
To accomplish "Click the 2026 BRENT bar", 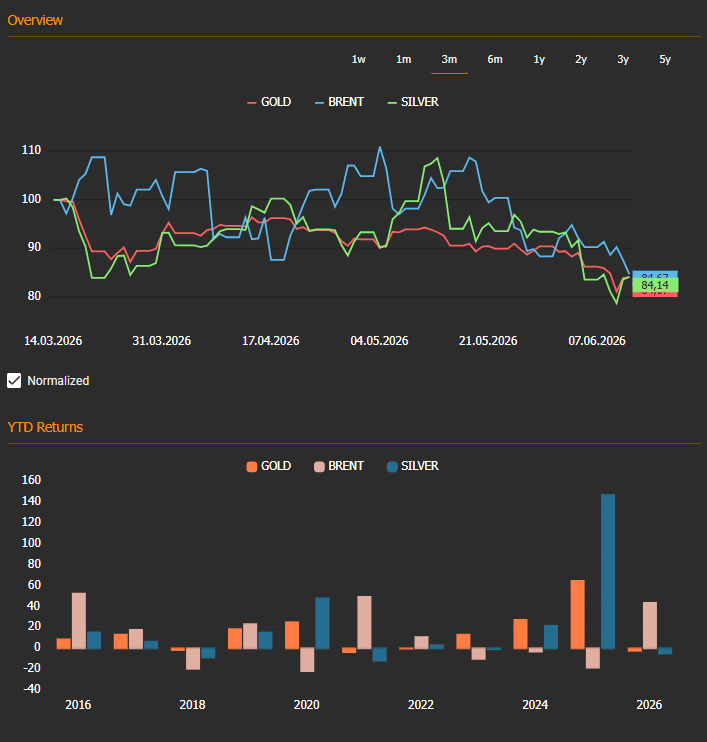I will (x=650, y=625).
